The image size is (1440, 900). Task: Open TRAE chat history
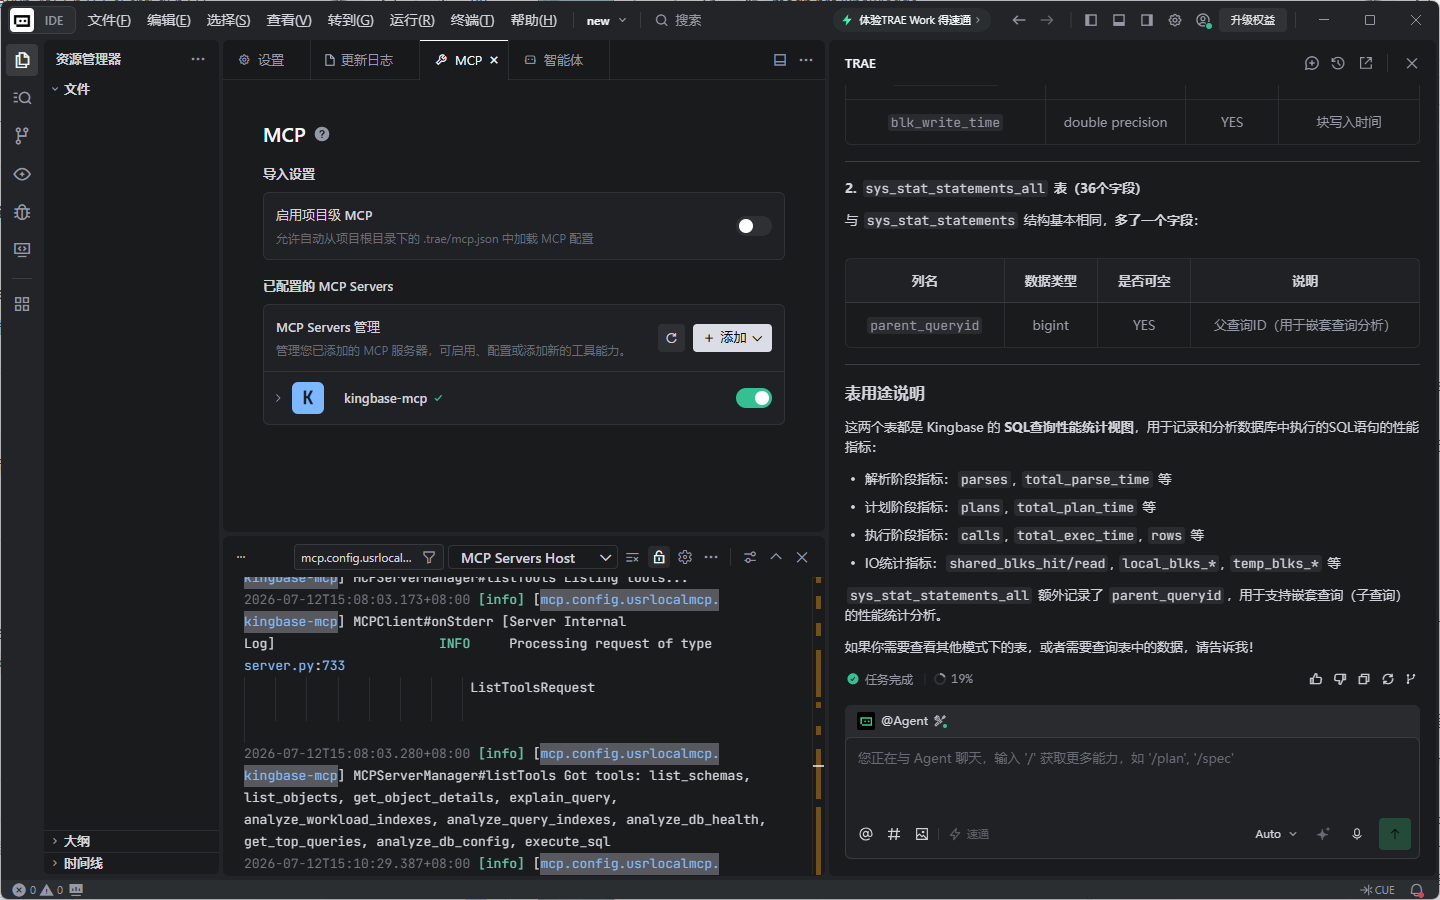pyautogui.click(x=1338, y=63)
